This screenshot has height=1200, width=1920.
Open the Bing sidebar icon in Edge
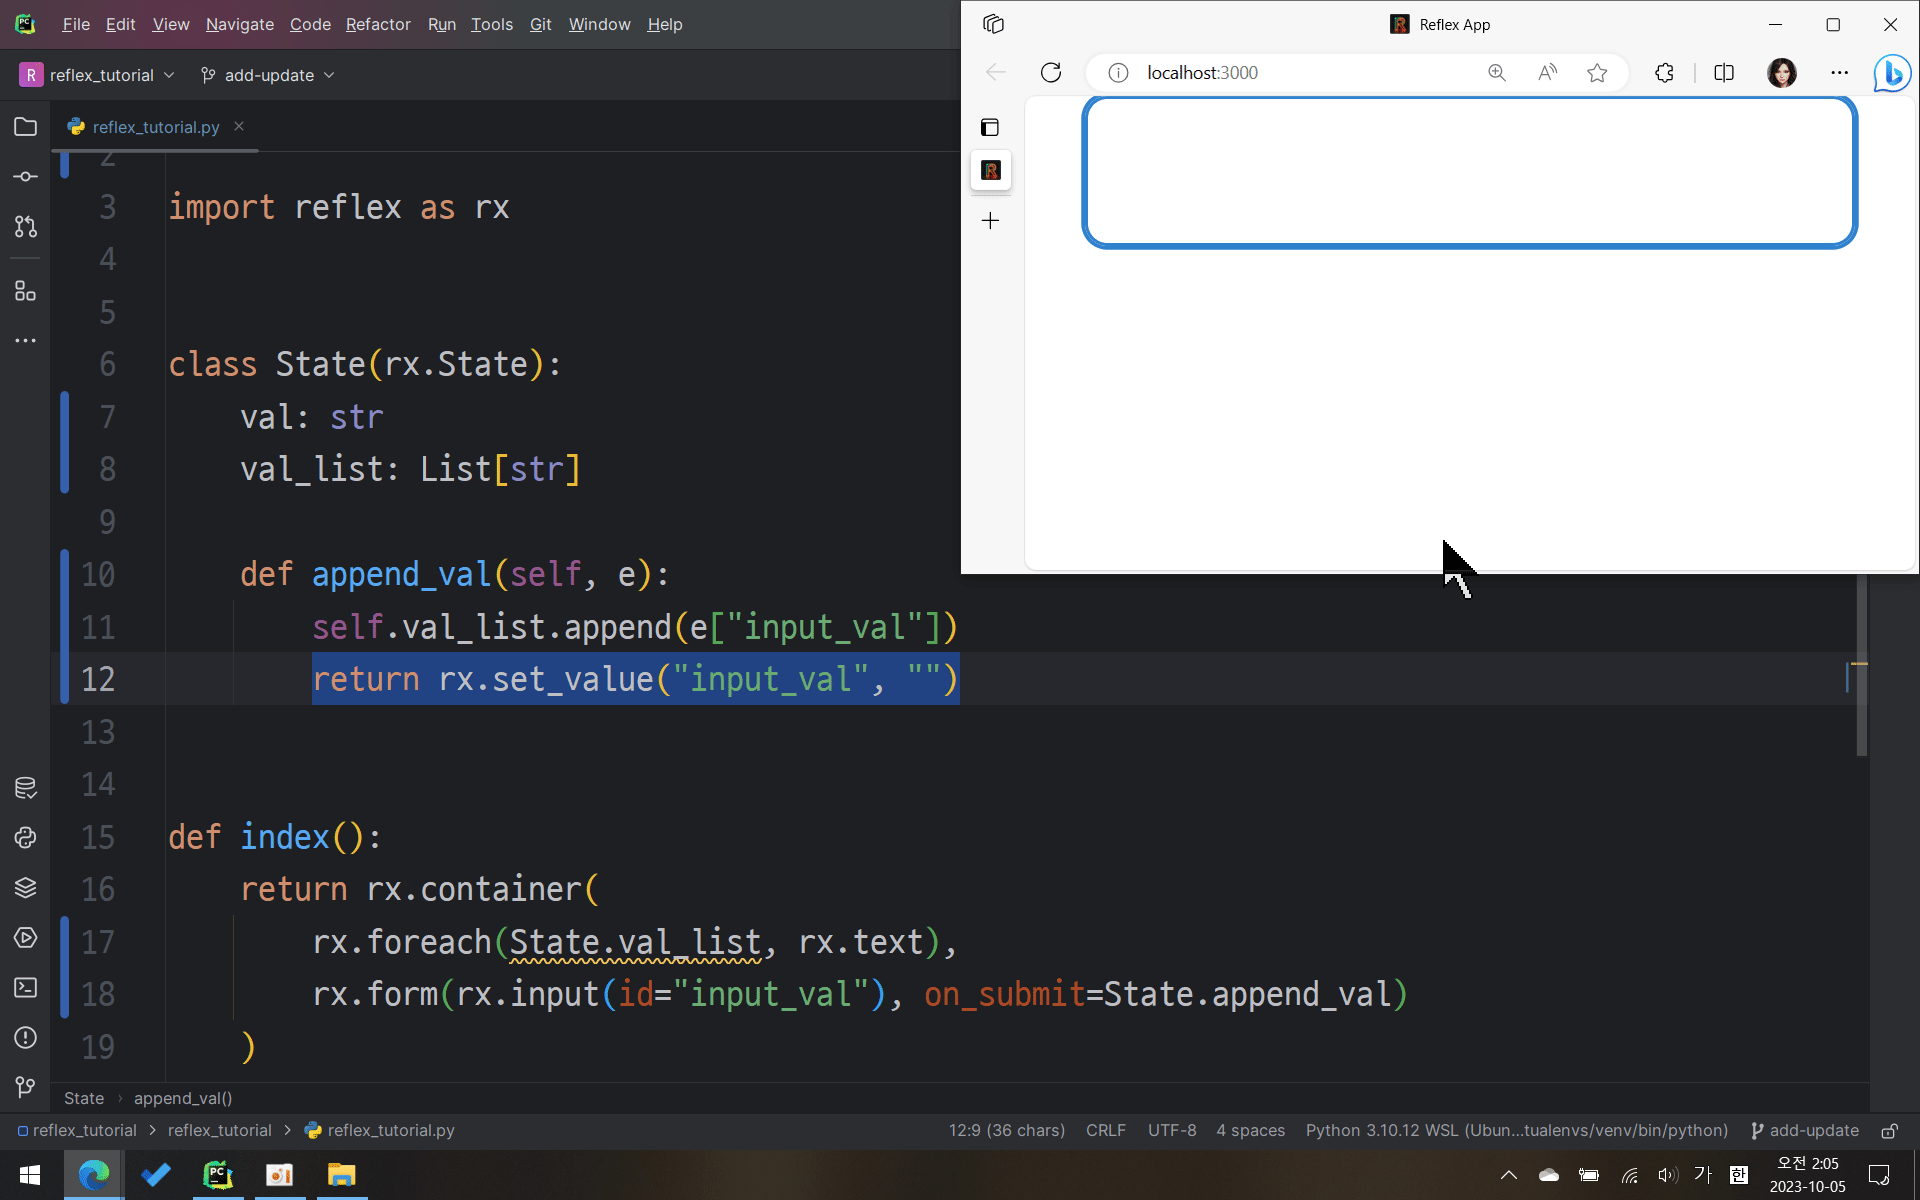coord(1891,73)
